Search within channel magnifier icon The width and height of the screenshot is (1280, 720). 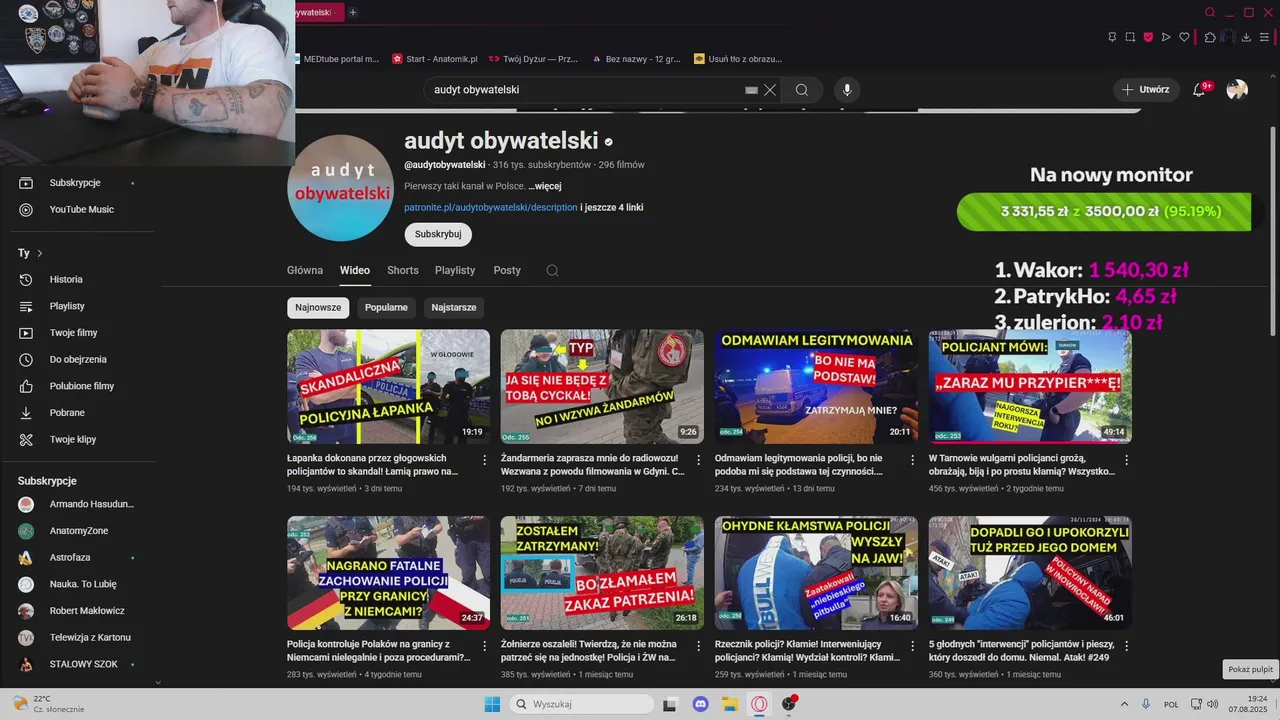coord(552,270)
